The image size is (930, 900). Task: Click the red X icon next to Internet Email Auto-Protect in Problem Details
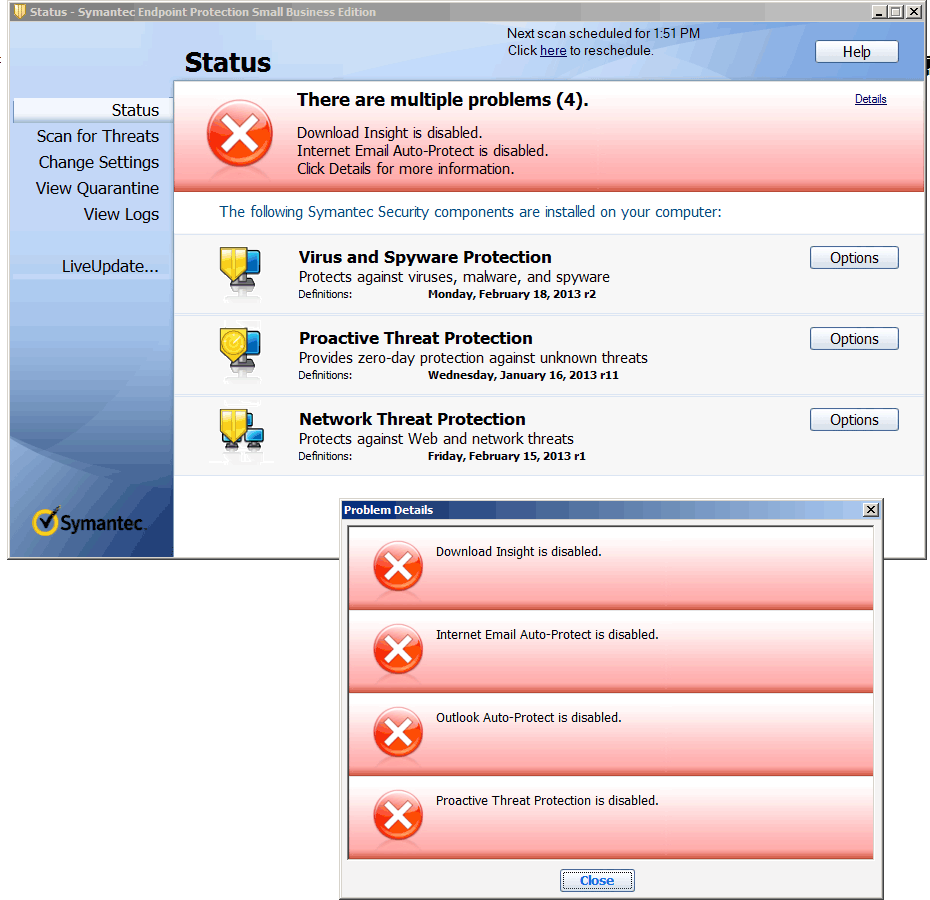click(x=398, y=650)
